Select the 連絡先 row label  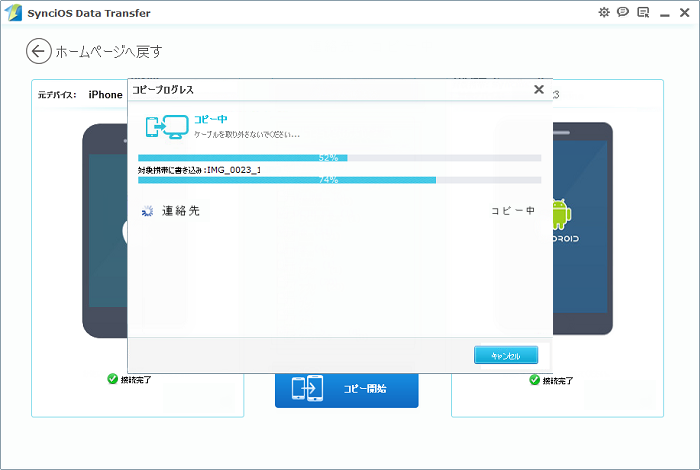[x=180, y=211]
